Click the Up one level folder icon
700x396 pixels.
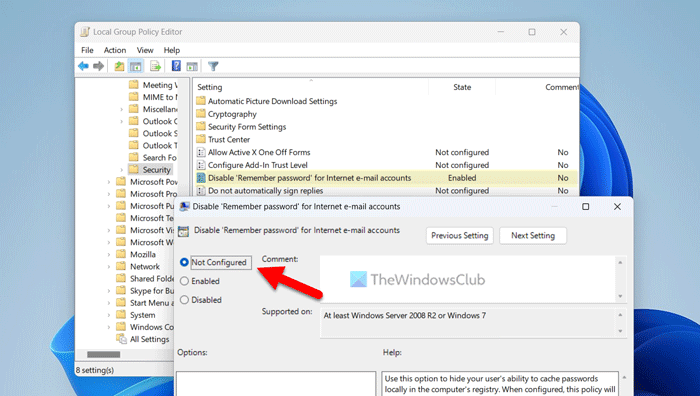point(119,67)
